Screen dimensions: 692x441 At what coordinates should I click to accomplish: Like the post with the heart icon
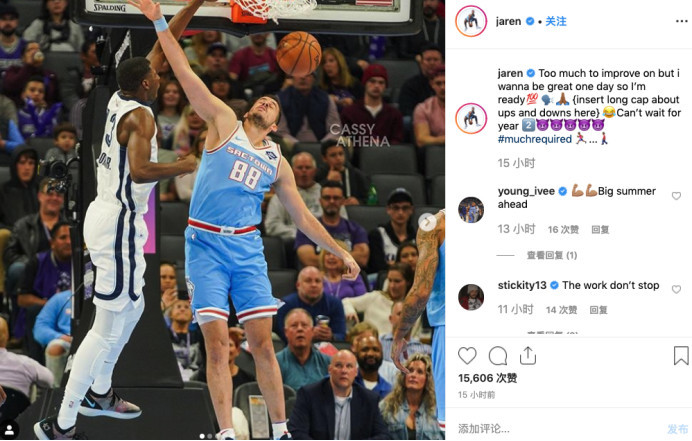point(467,356)
